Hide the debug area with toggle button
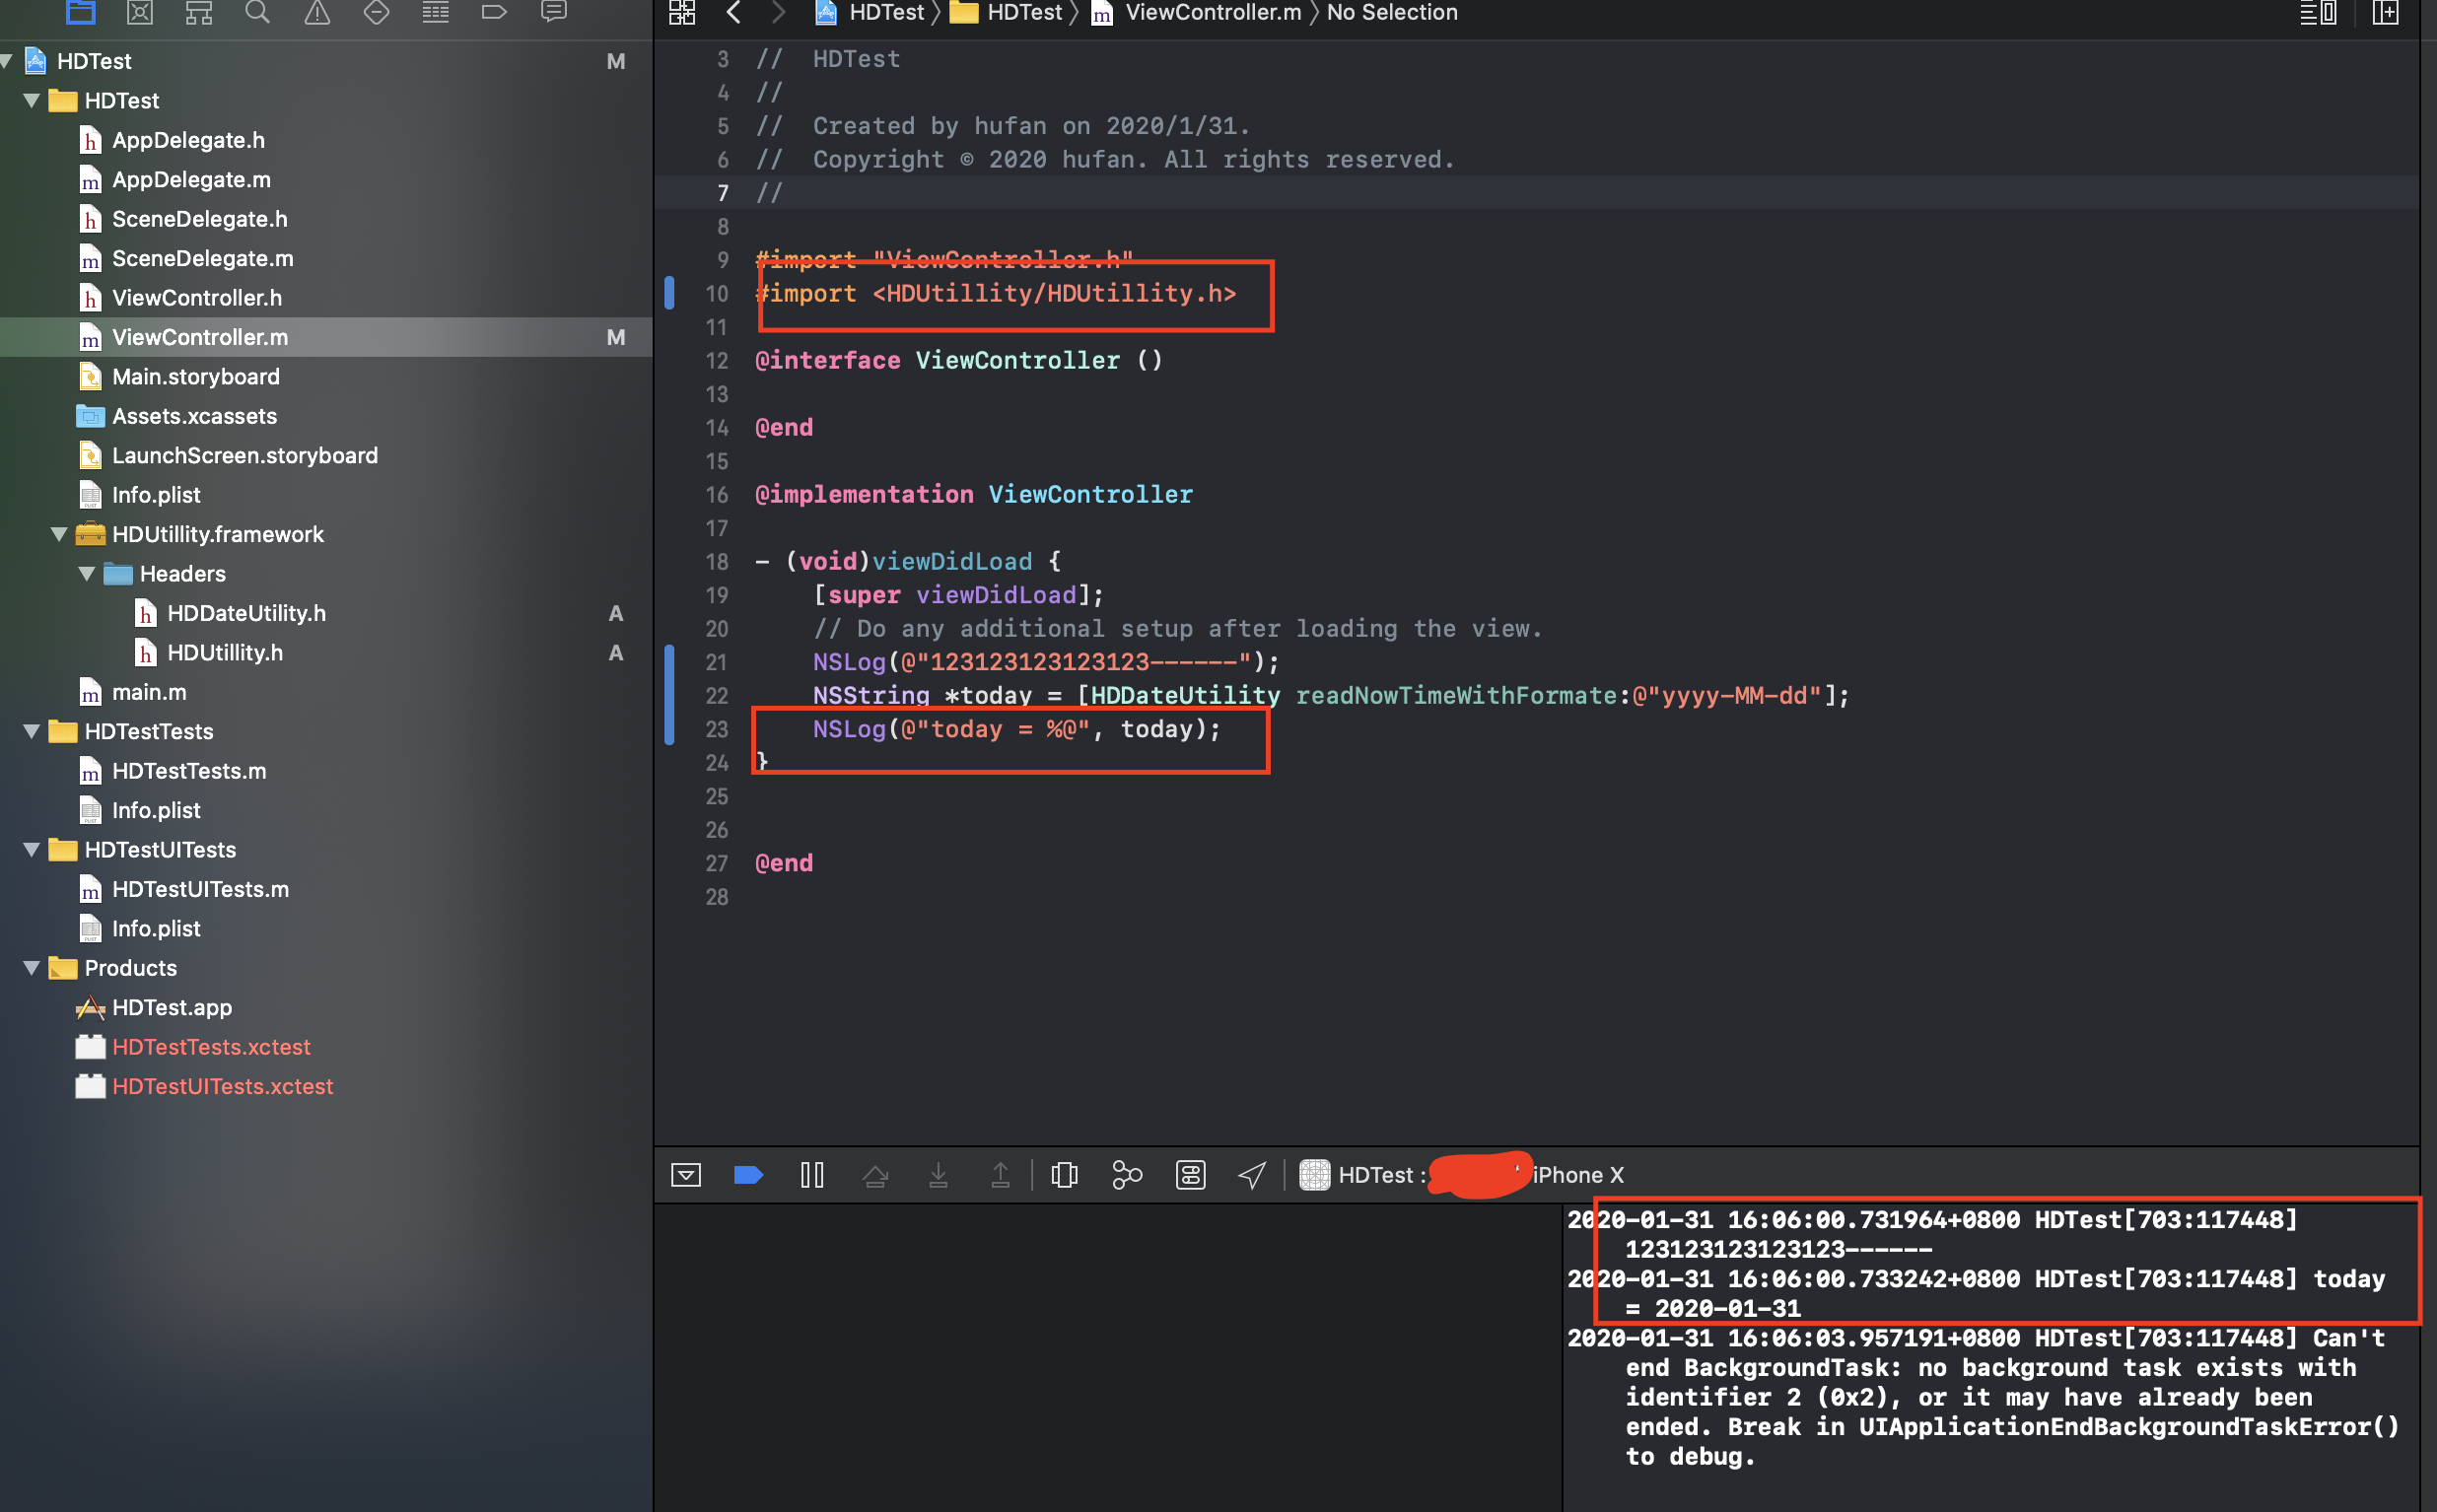Image resolution: width=2437 pixels, height=1512 pixels. (x=686, y=1175)
